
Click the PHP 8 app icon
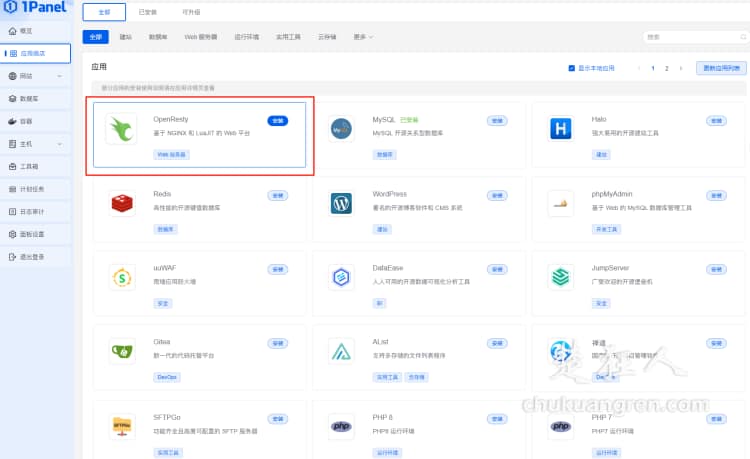(341, 426)
